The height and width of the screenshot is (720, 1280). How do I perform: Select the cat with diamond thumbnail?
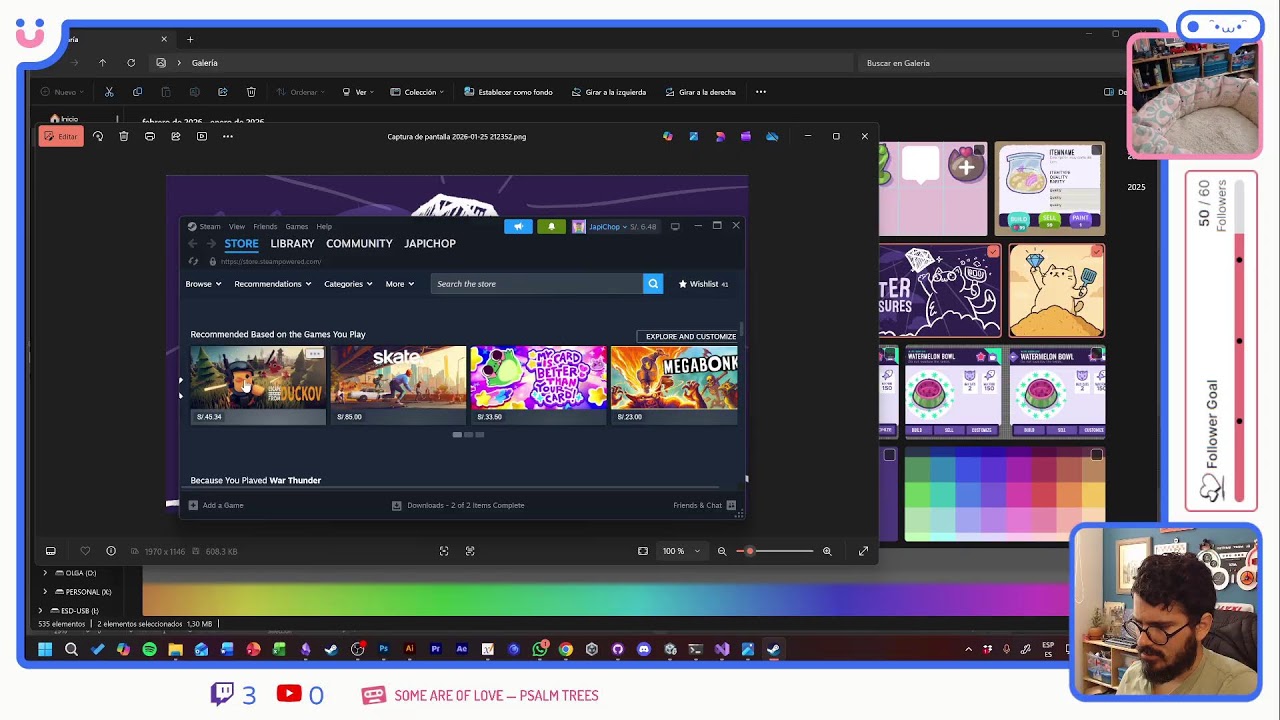[x=1057, y=291]
